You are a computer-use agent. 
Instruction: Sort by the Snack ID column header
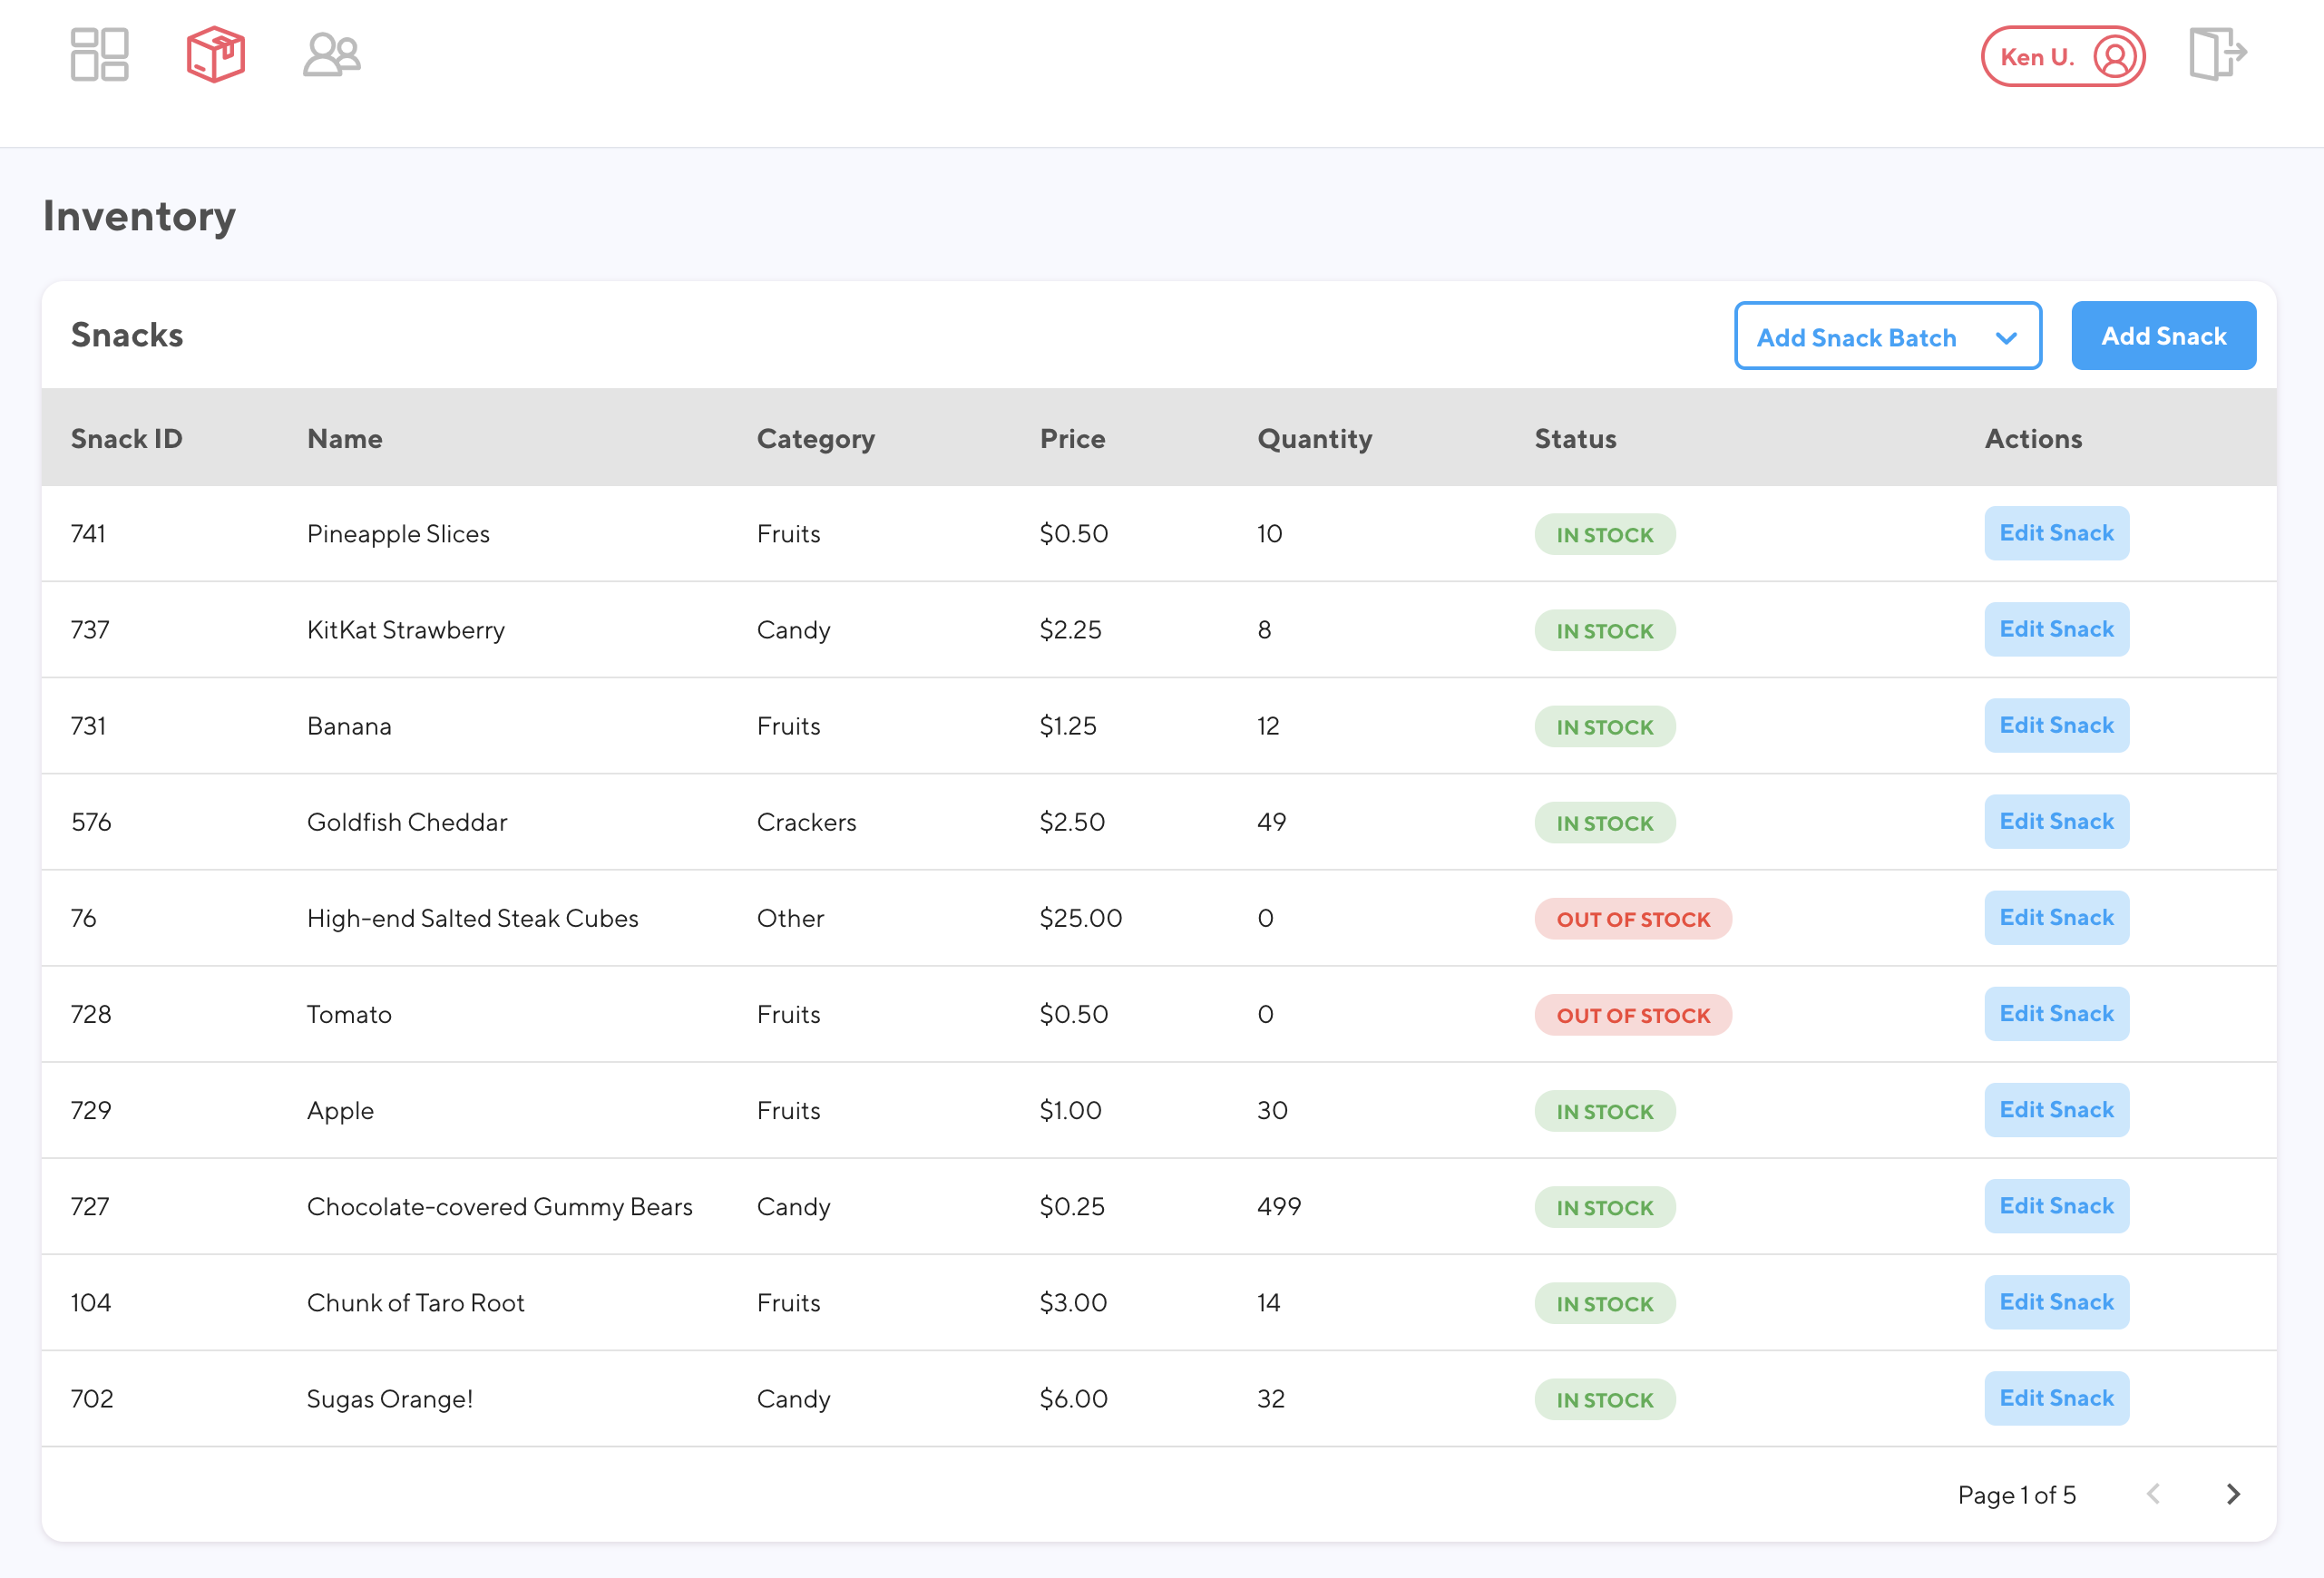(x=126, y=438)
